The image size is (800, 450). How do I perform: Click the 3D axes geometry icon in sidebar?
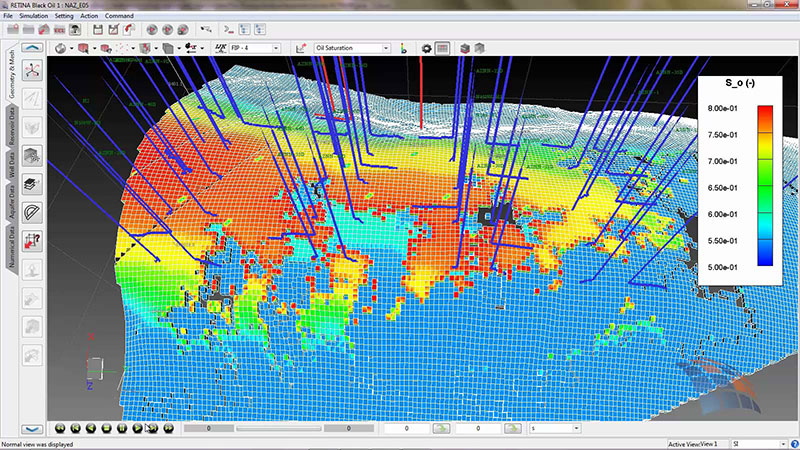[x=32, y=70]
